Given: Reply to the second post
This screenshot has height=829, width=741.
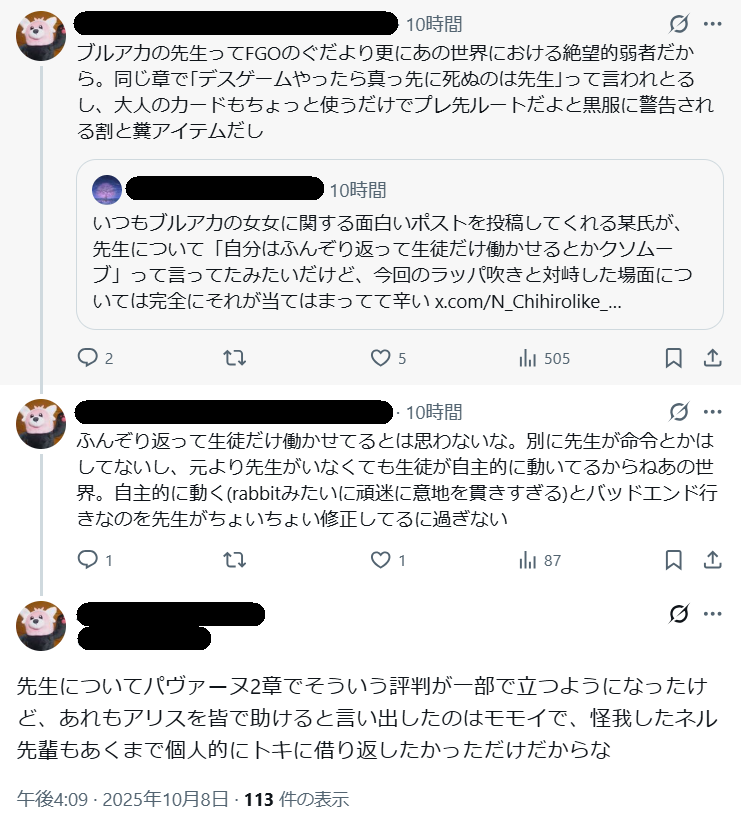Looking at the screenshot, I should pos(88,560).
